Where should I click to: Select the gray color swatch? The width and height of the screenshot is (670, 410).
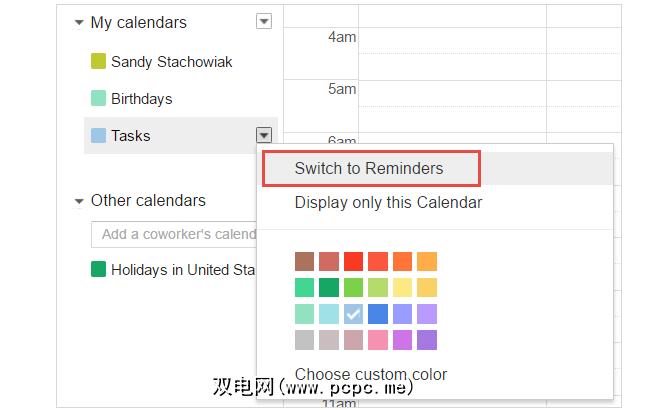tap(305, 340)
